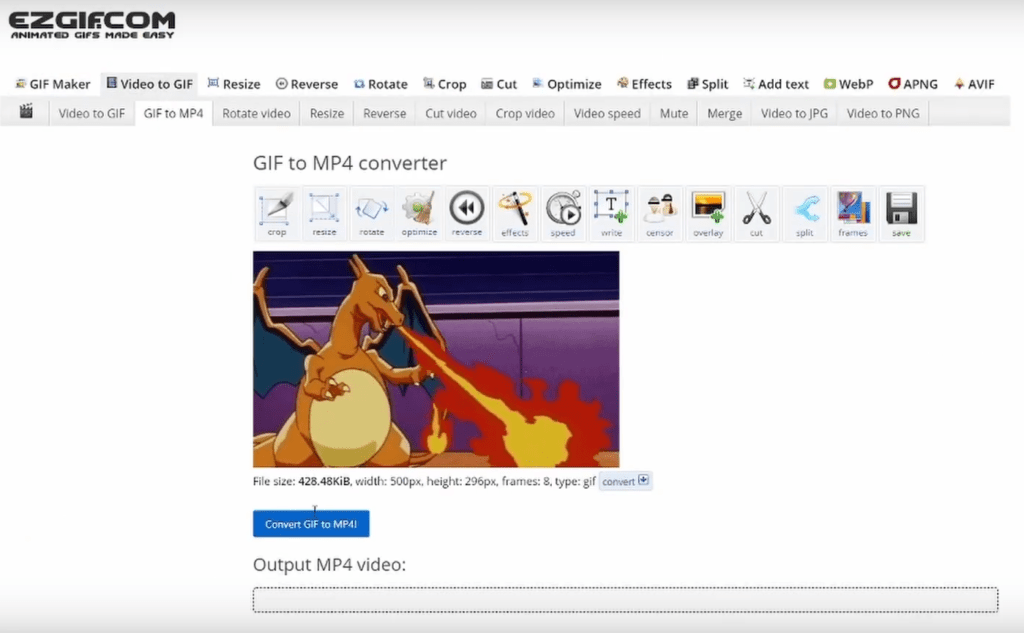Image resolution: width=1024 pixels, height=633 pixels.
Task: Open Rotate in the main menu
Action: coord(381,84)
